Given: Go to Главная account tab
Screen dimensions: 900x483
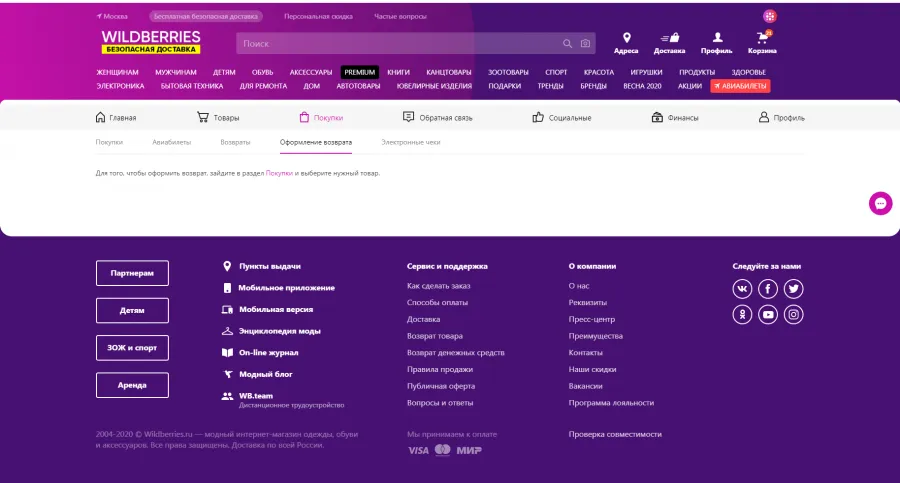Looking at the screenshot, I should pyautogui.click(x=115, y=118).
